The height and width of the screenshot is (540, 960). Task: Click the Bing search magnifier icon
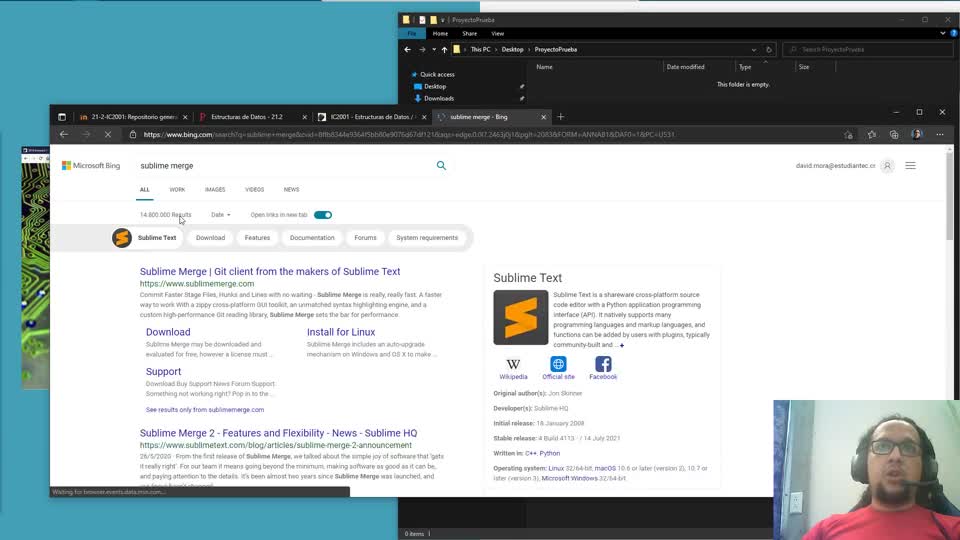pyautogui.click(x=441, y=165)
